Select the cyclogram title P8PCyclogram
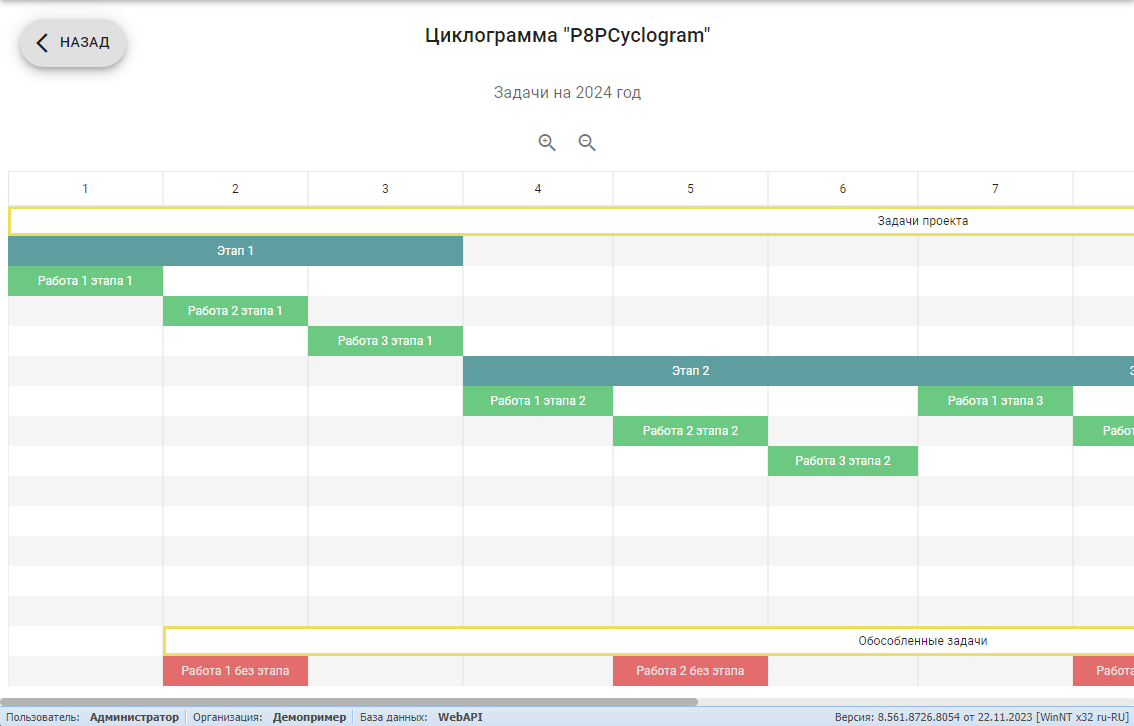The height and width of the screenshot is (726, 1134). [x=567, y=33]
